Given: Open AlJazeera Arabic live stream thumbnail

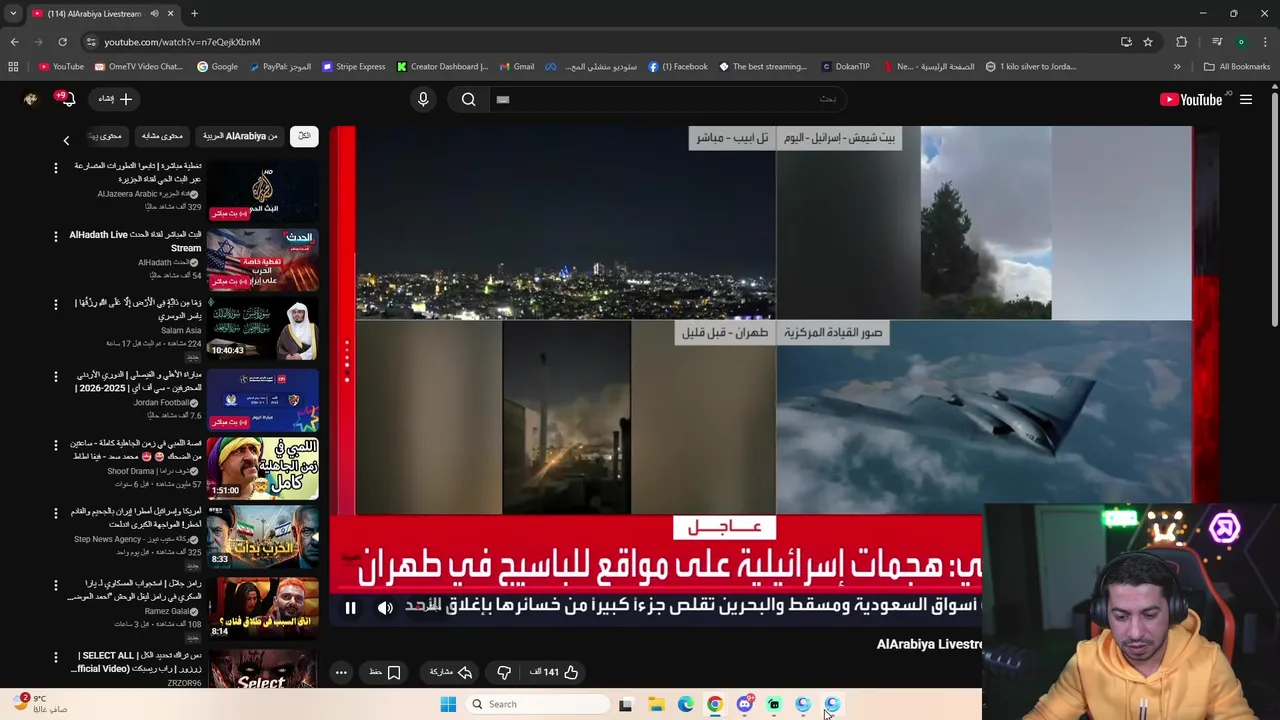Looking at the screenshot, I should click(x=263, y=191).
